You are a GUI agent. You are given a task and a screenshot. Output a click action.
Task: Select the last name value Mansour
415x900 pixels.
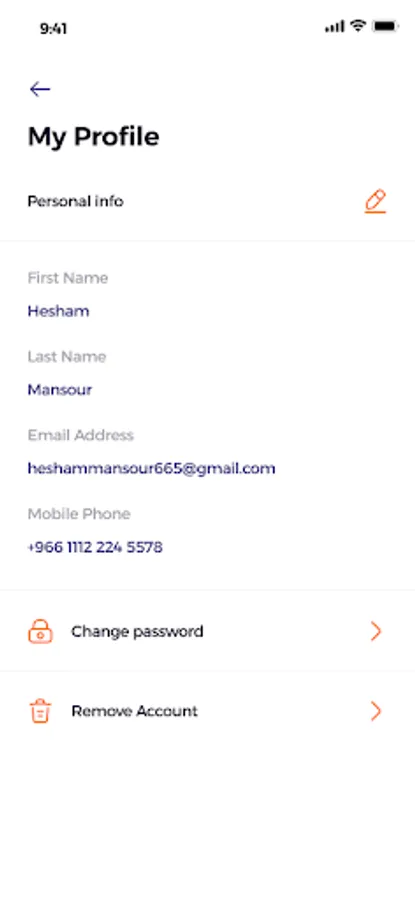click(60, 390)
